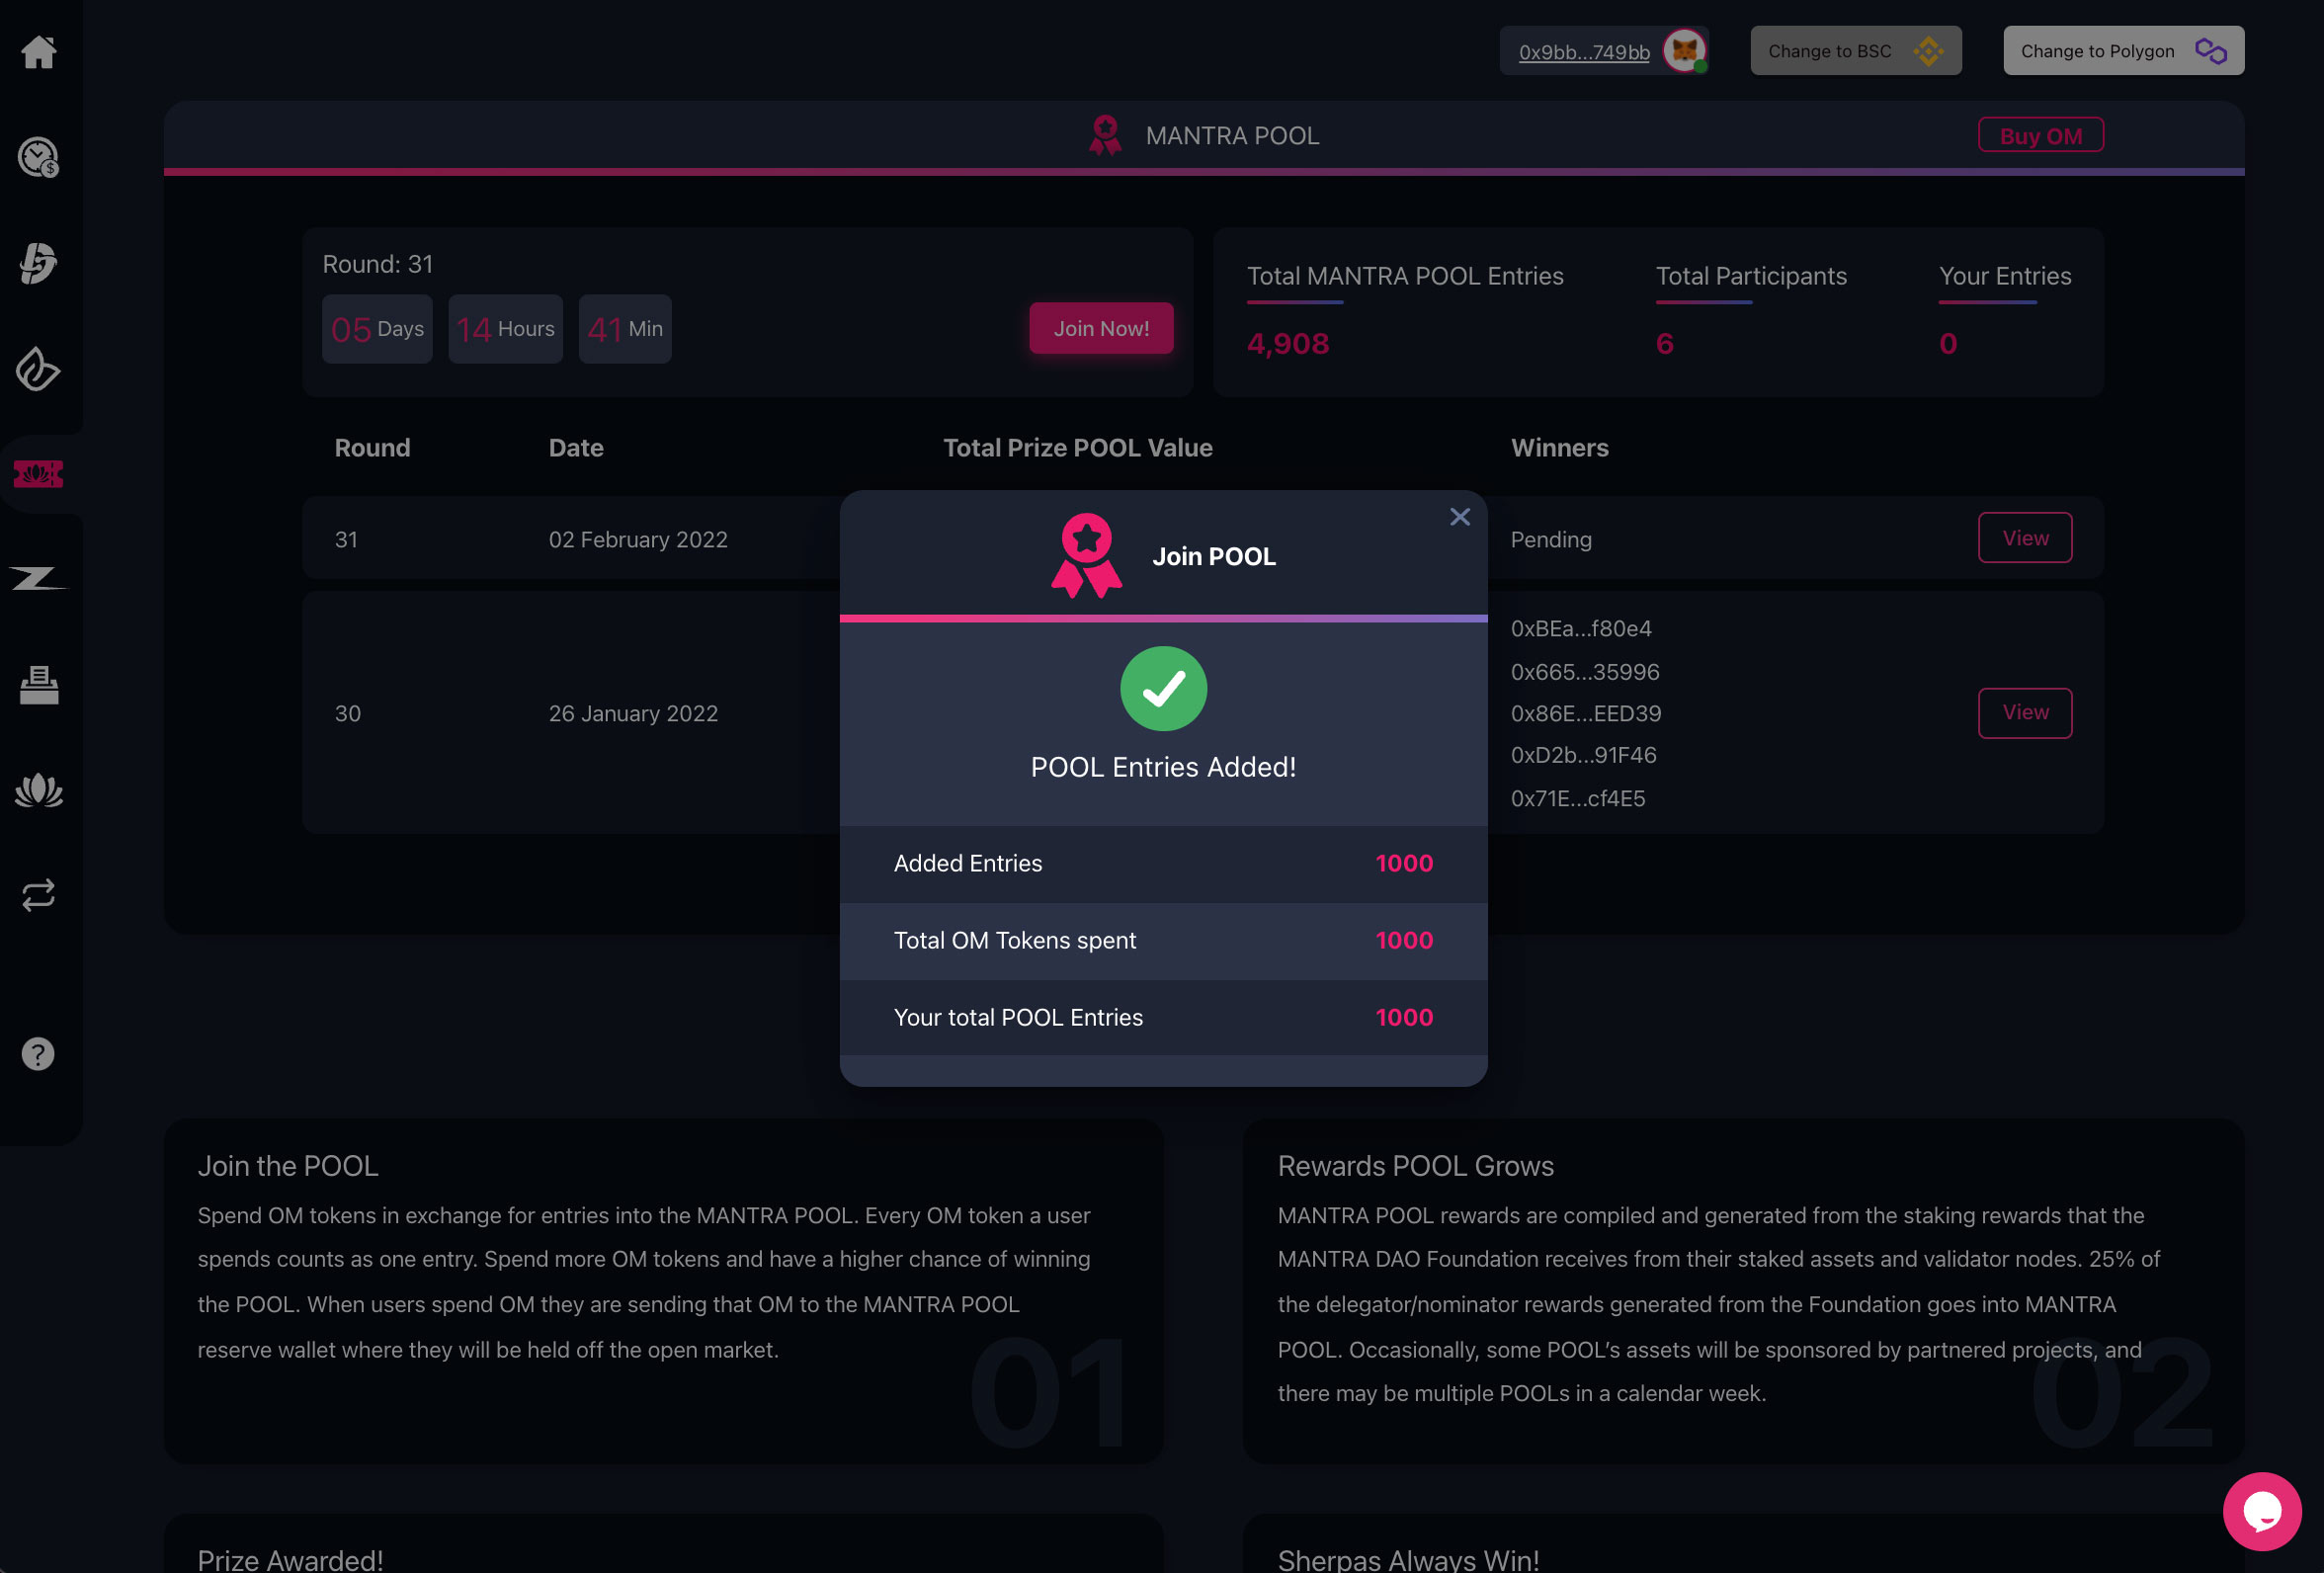
Task: Click winner address 0xD2b...91F46
Action: [1584, 756]
